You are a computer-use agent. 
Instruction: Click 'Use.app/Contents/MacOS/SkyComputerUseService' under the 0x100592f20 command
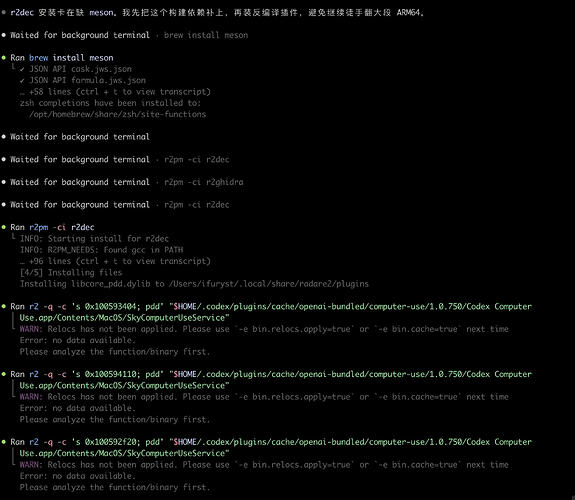point(124,453)
